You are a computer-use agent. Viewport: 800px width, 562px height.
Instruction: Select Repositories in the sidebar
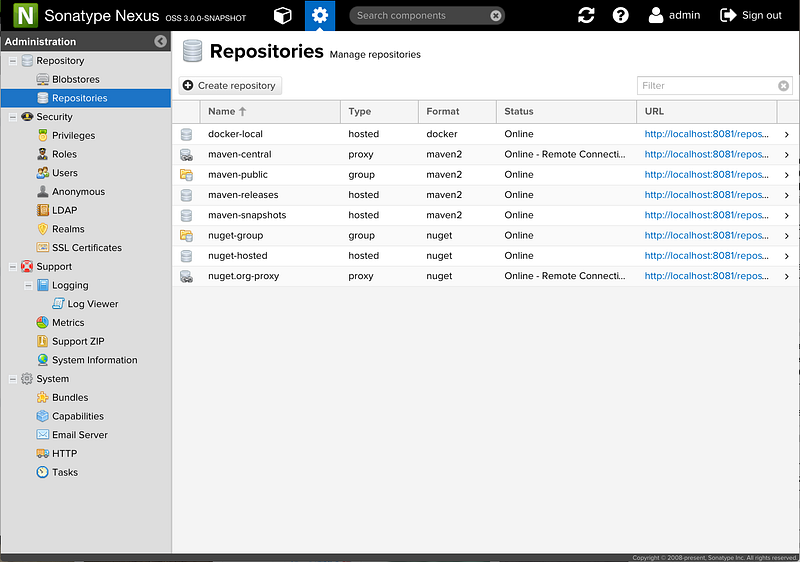86,98
